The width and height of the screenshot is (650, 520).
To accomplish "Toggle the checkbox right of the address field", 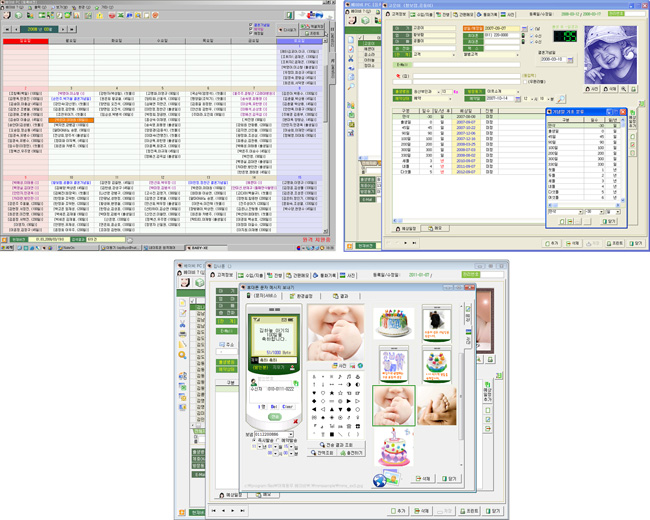I will (525, 82).
